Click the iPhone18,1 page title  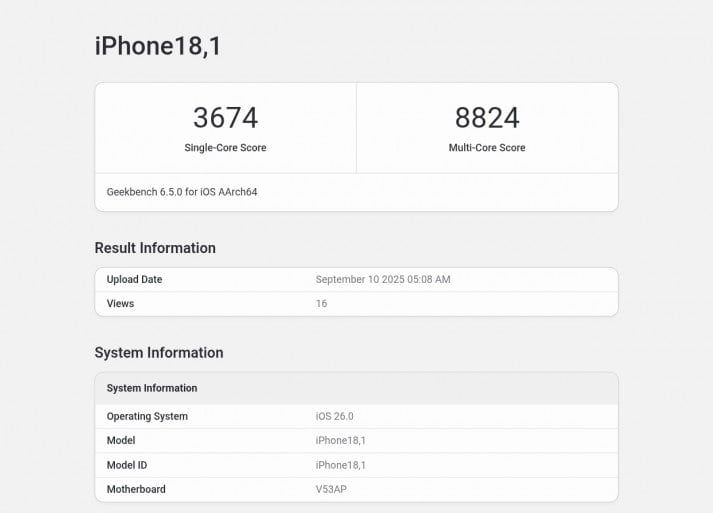pyautogui.click(x=158, y=46)
